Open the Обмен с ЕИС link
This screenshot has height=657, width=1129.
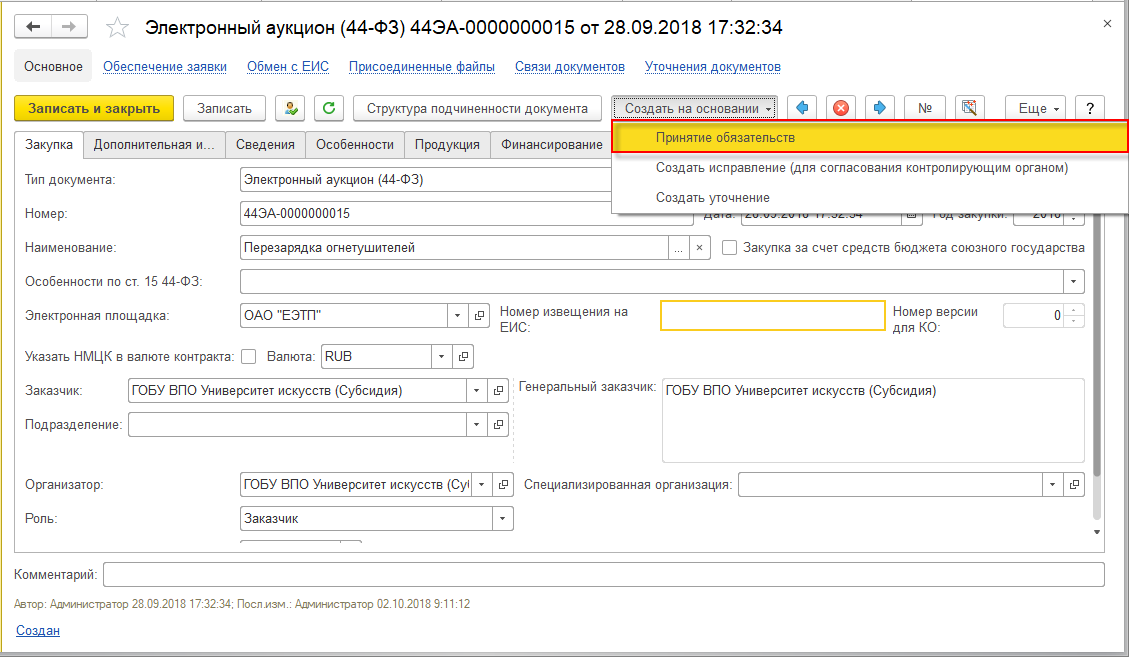coord(288,66)
